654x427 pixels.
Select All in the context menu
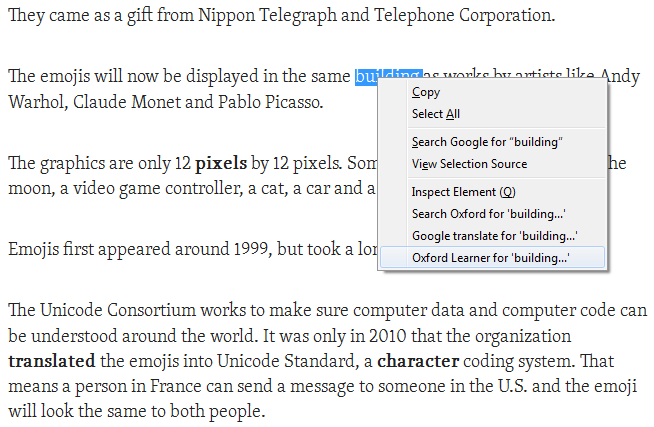(492, 114)
